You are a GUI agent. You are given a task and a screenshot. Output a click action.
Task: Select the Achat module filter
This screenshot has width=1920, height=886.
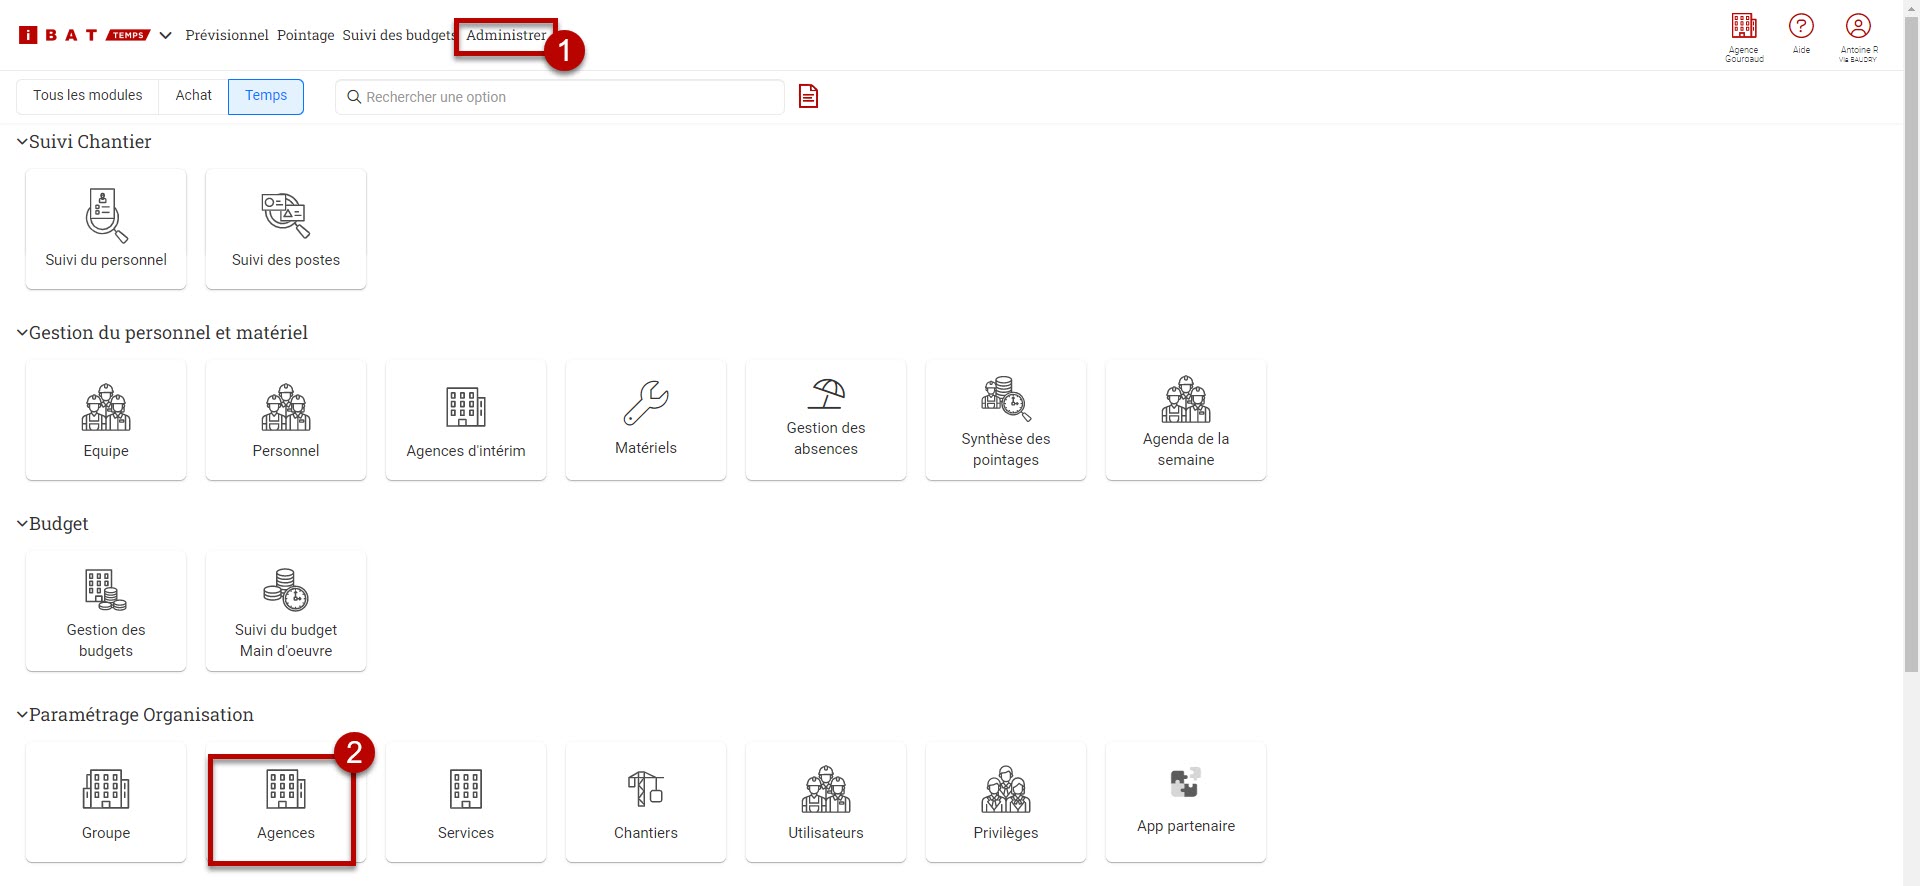coord(193,96)
